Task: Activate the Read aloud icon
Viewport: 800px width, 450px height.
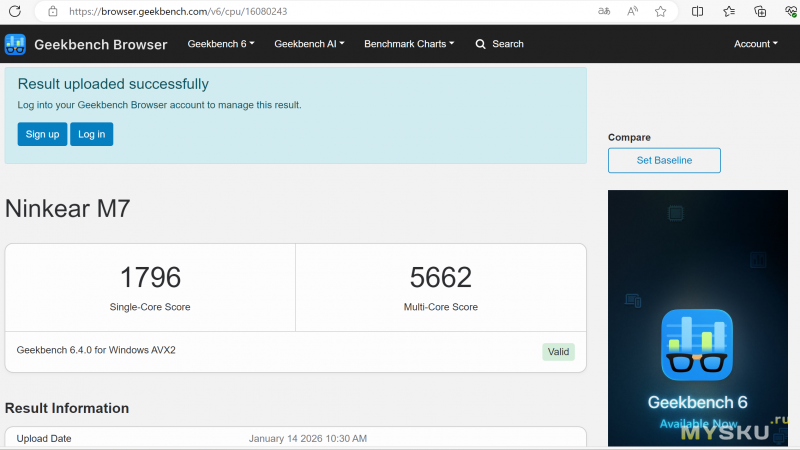Action: tap(632, 11)
